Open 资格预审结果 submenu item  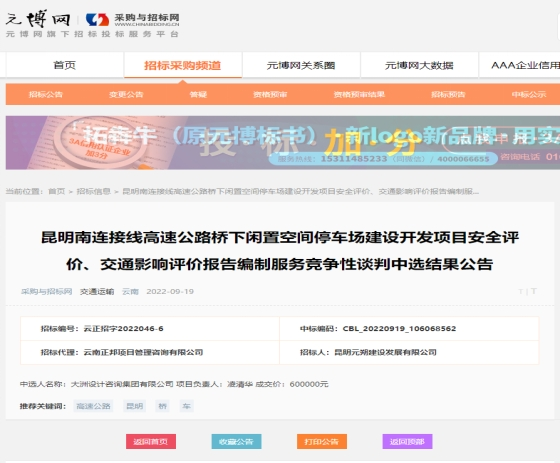coord(359,94)
